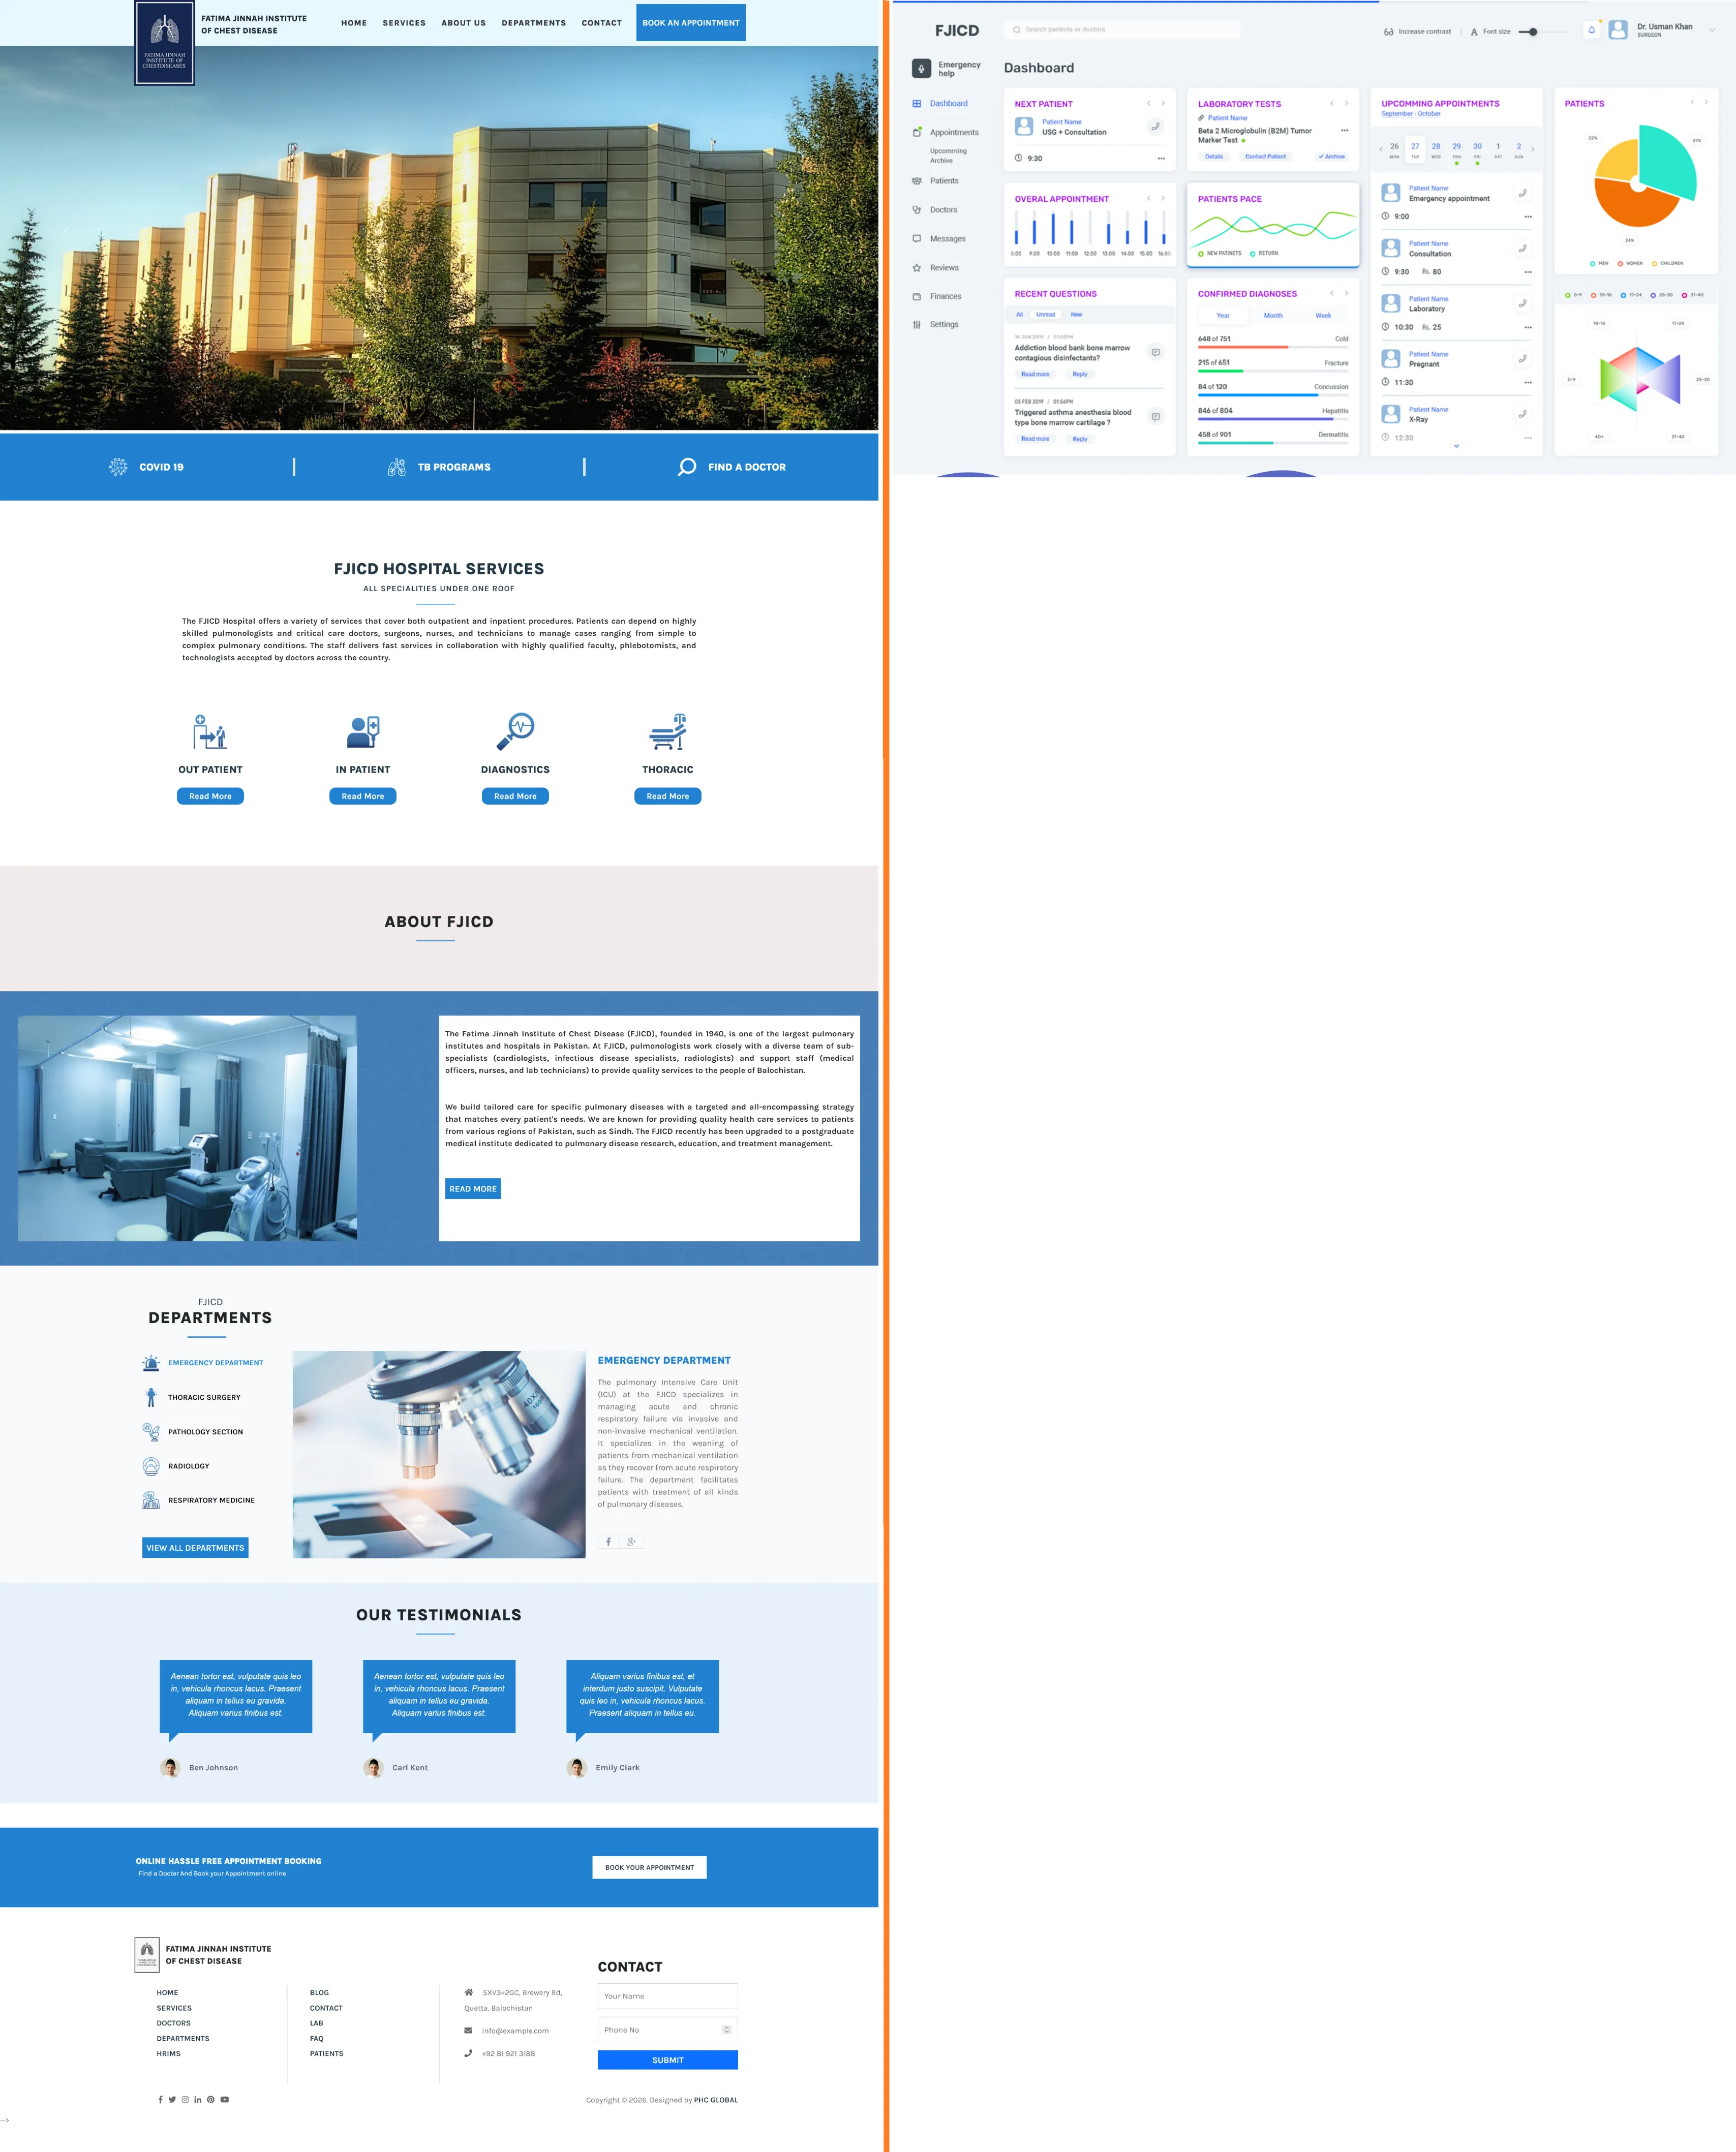Open Patients in the sidebar
The height and width of the screenshot is (2152, 1736).
[935, 181]
